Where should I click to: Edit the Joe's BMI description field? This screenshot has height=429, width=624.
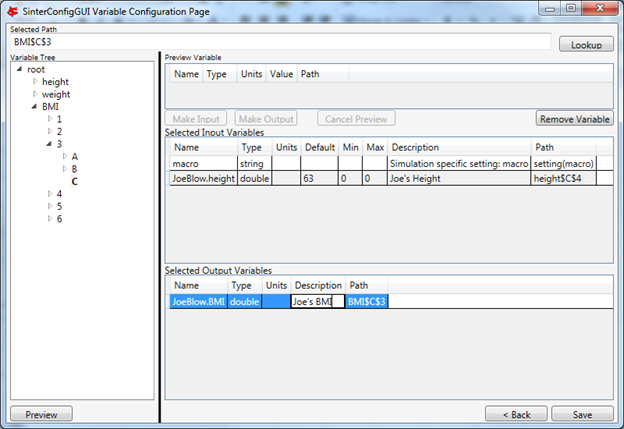pos(317,301)
